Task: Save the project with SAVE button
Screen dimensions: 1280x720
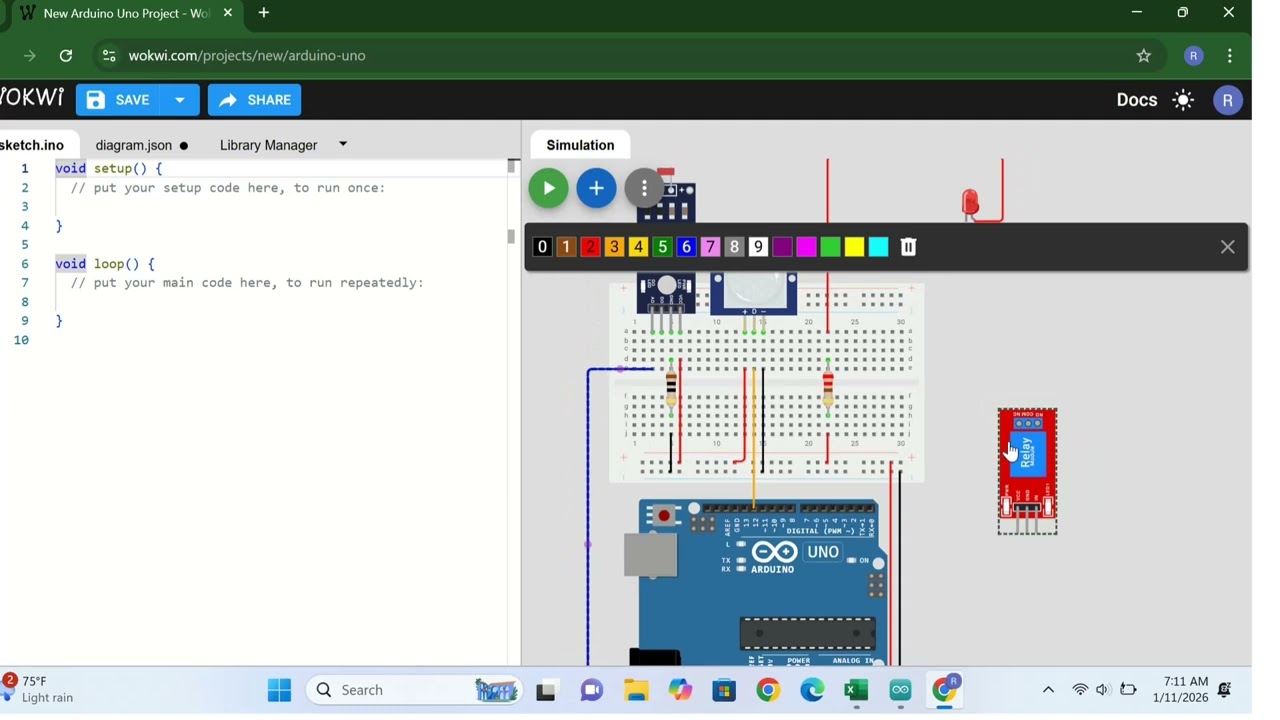Action: (118, 100)
